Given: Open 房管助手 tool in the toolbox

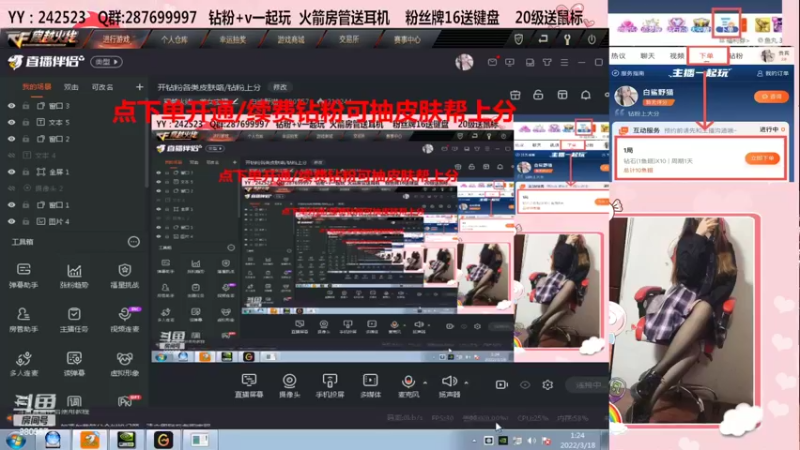Looking at the screenshot, I should pyautogui.click(x=23, y=320).
